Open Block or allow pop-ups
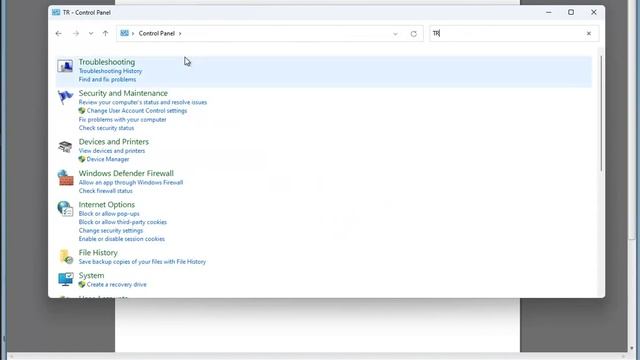640x360 pixels. tap(109, 213)
